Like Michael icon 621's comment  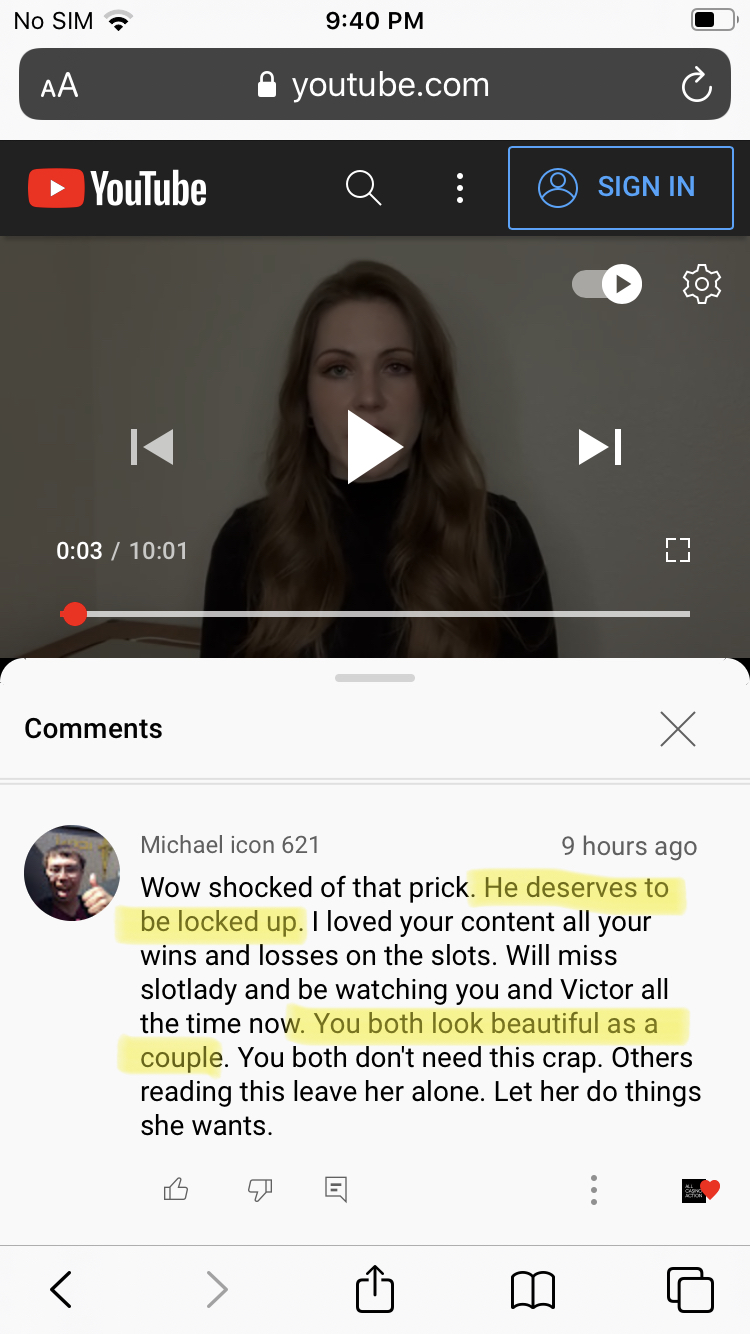(176, 1188)
